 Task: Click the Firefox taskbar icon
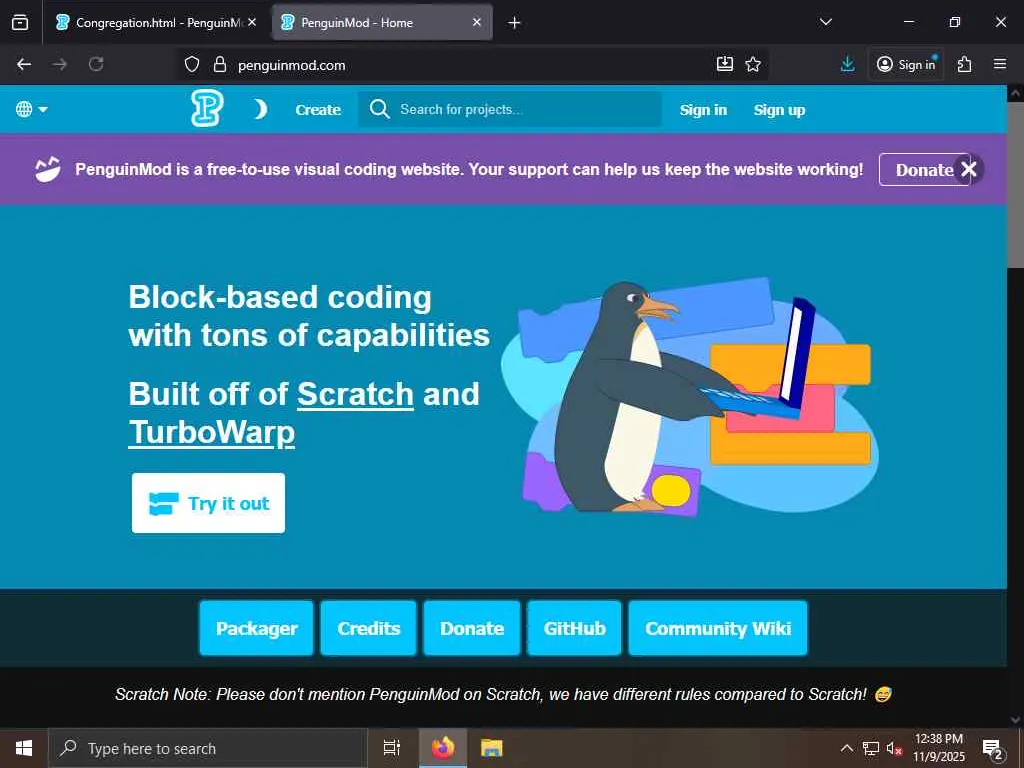443,748
